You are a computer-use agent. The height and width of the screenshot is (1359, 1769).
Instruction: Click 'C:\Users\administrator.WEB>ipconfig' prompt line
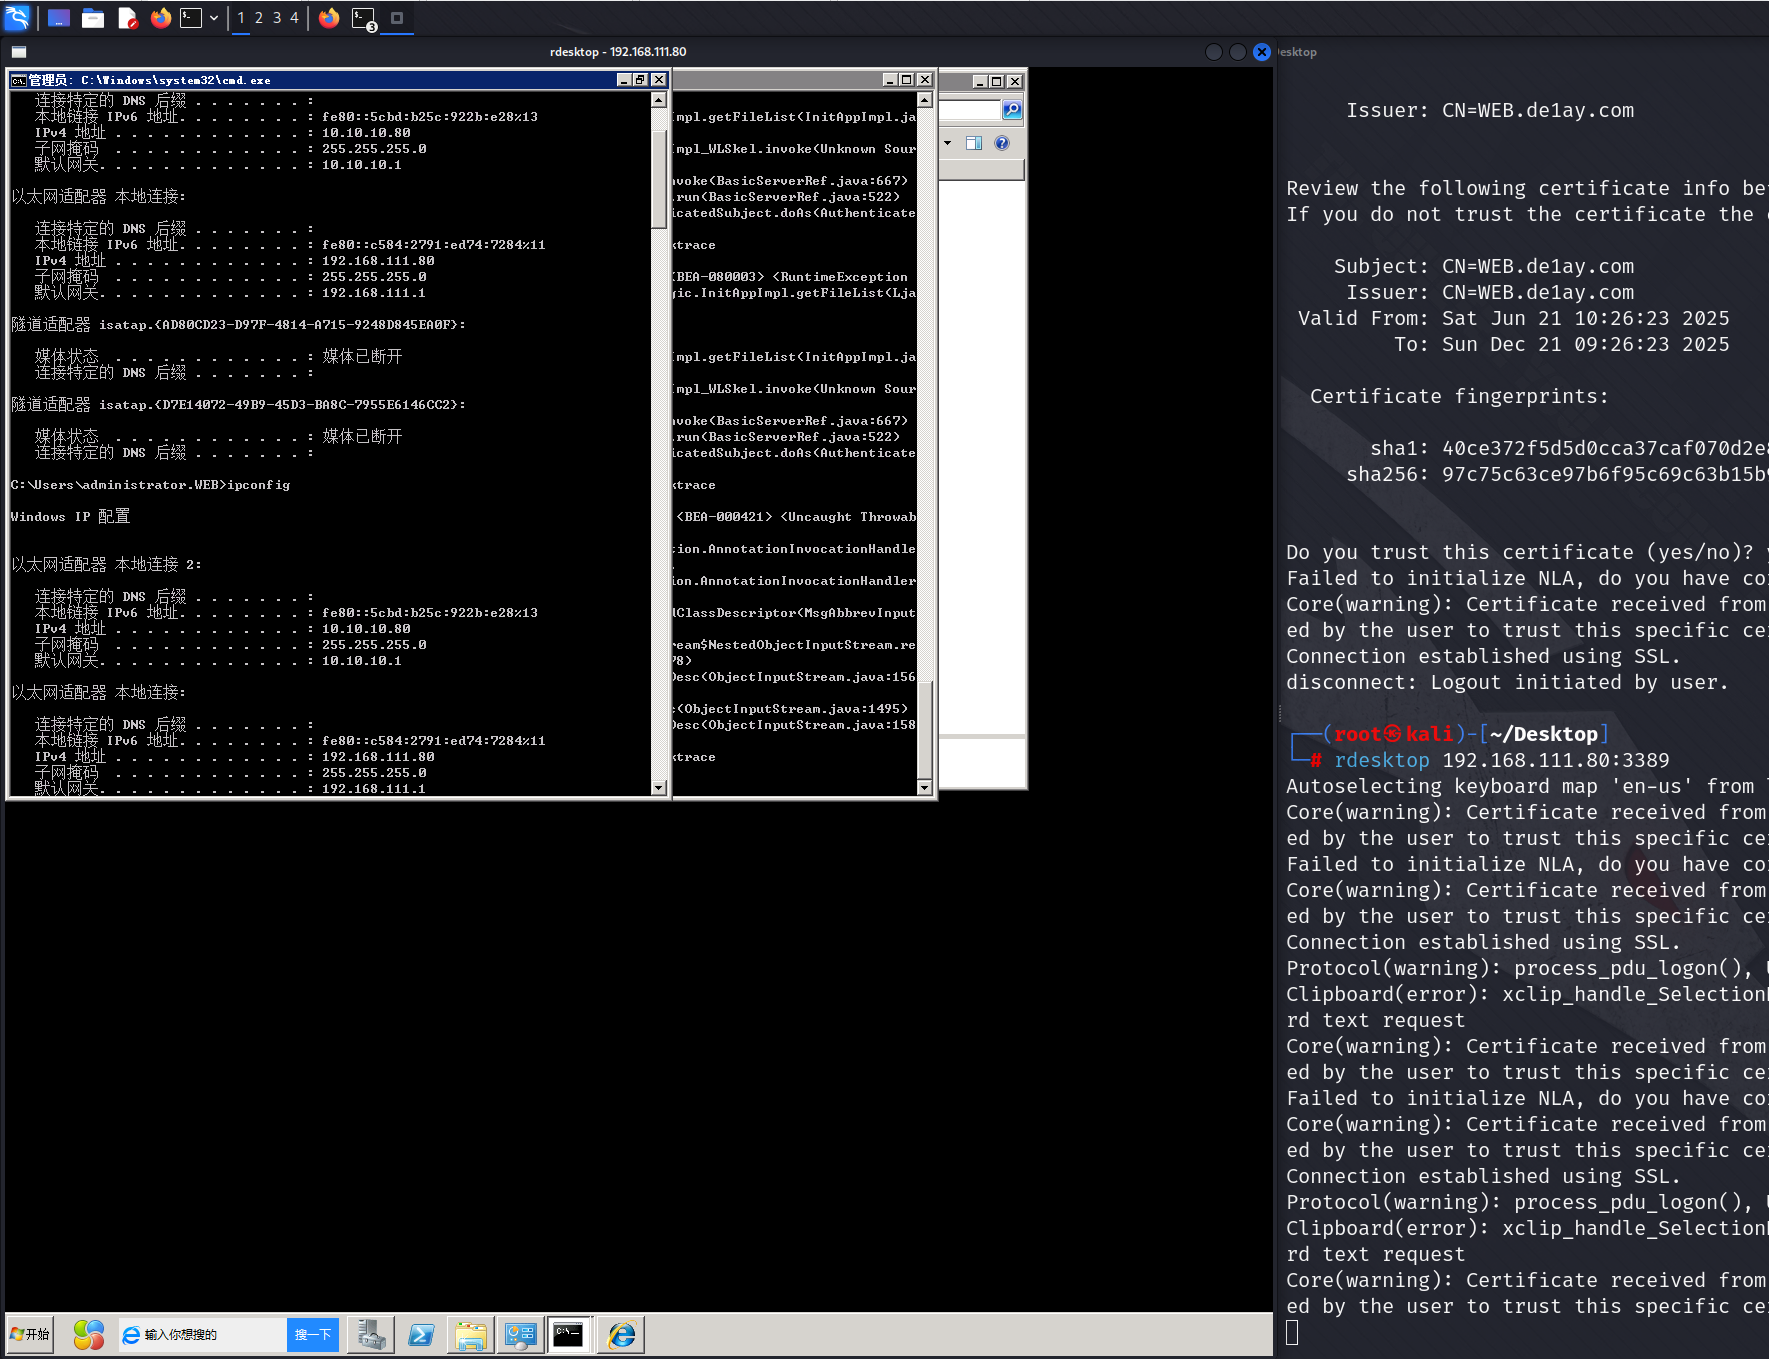tap(151, 485)
